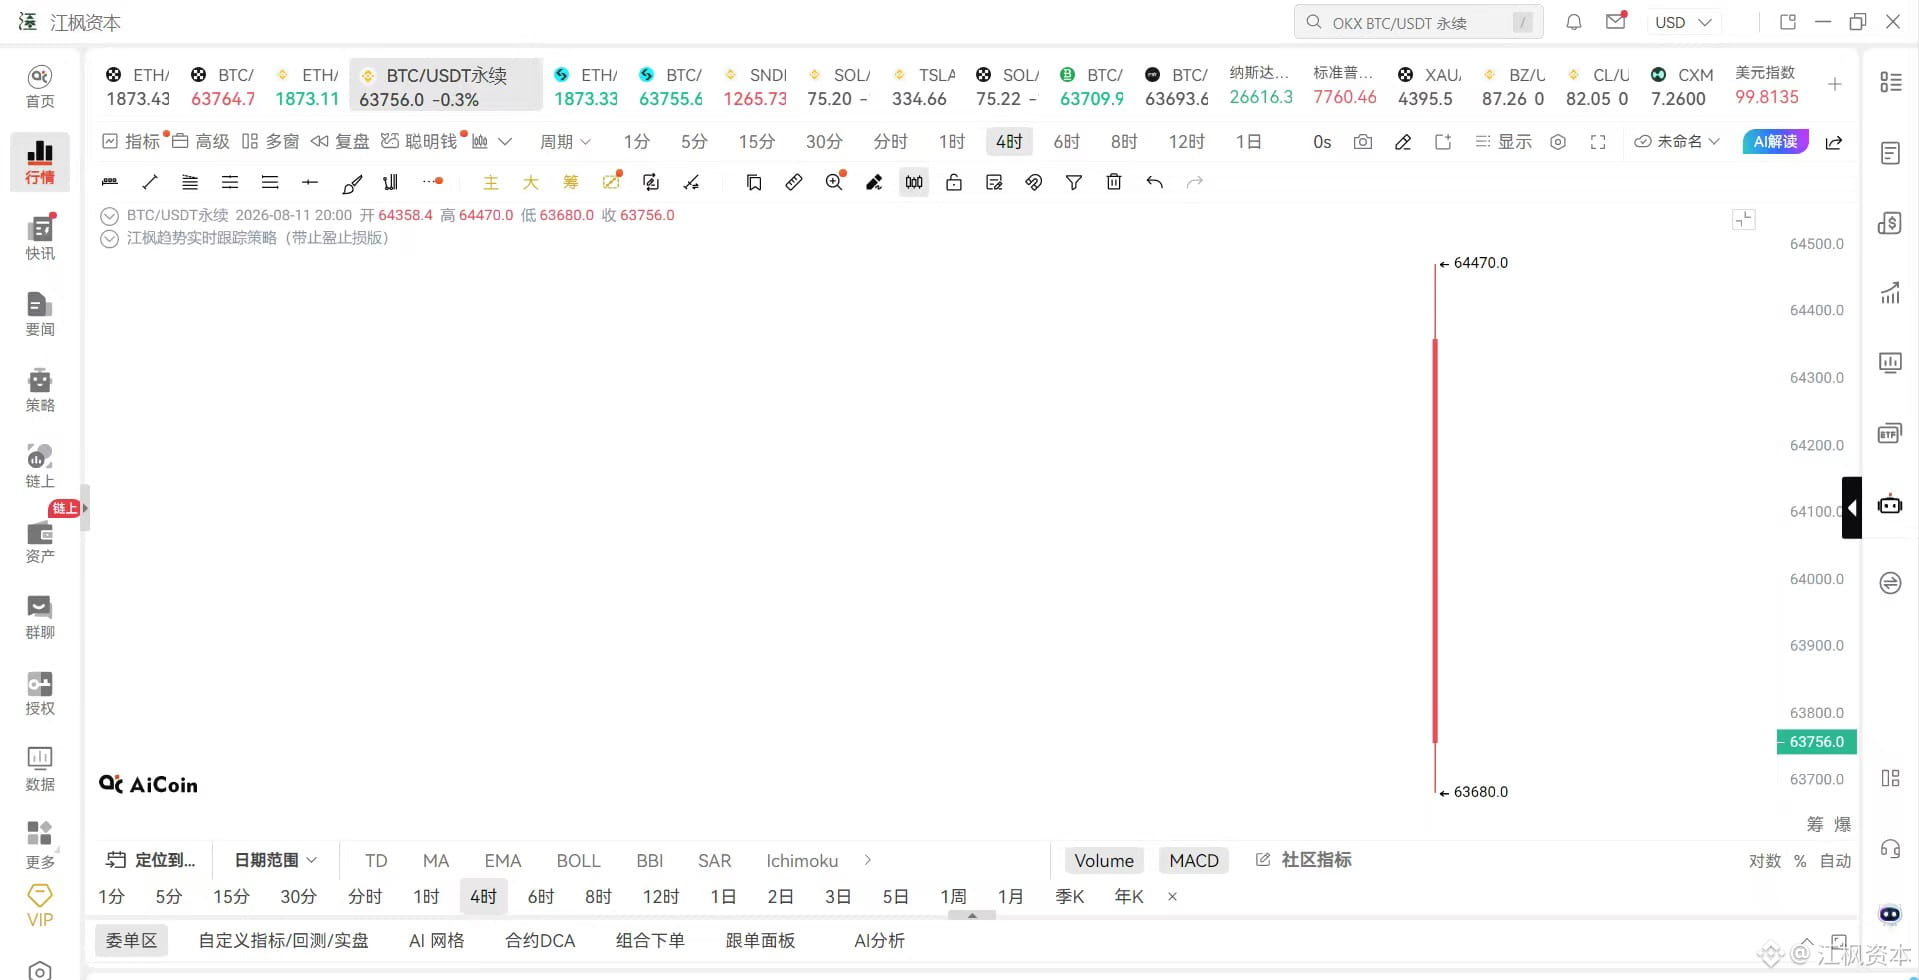Expand more indicators after Ichimoku
The height and width of the screenshot is (980, 1919).
[x=868, y=860]
